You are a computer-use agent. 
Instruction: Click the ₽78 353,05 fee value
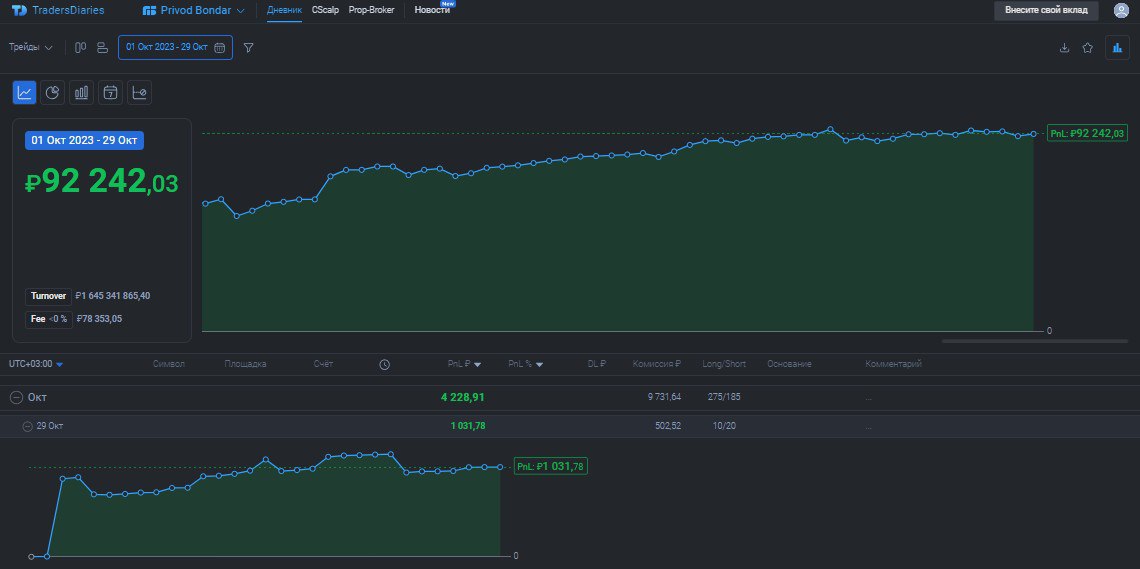[x=99, y=319]
